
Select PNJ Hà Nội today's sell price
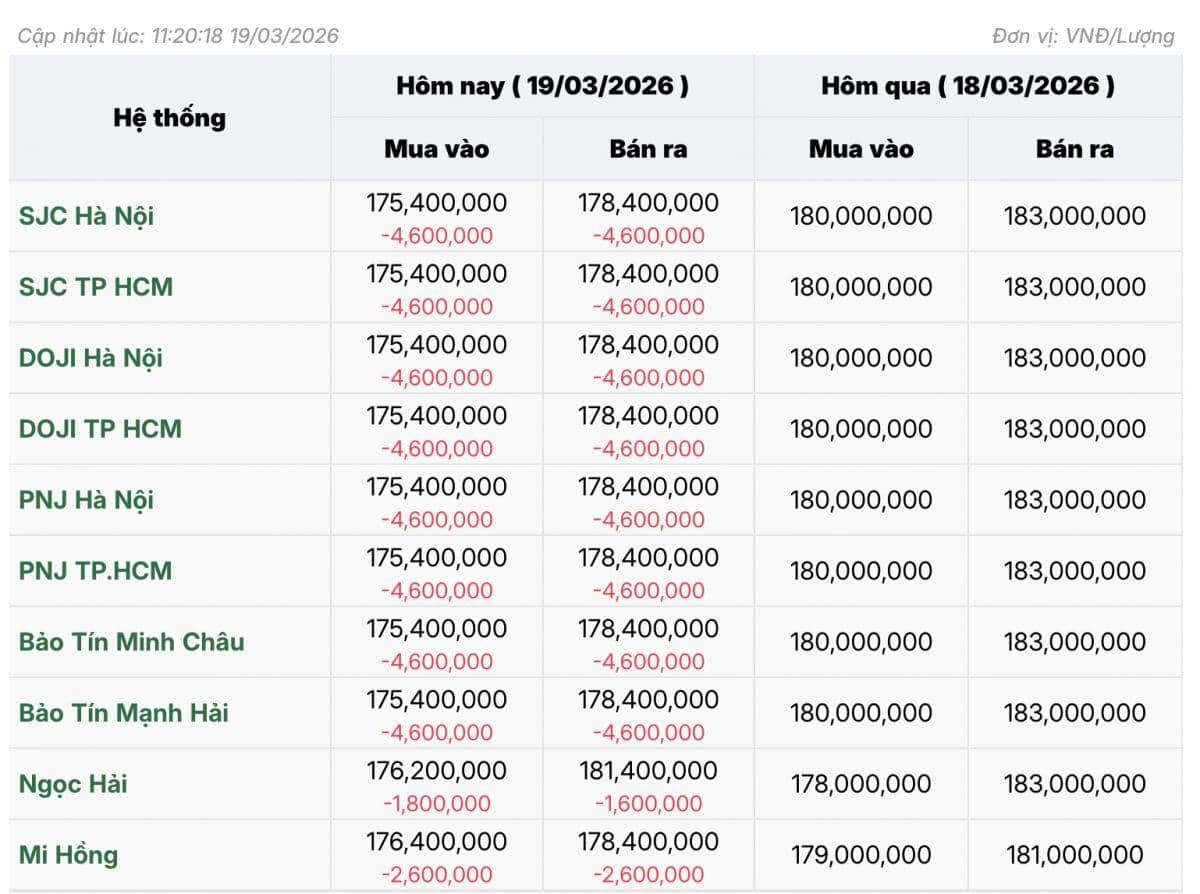coord(648,487)
